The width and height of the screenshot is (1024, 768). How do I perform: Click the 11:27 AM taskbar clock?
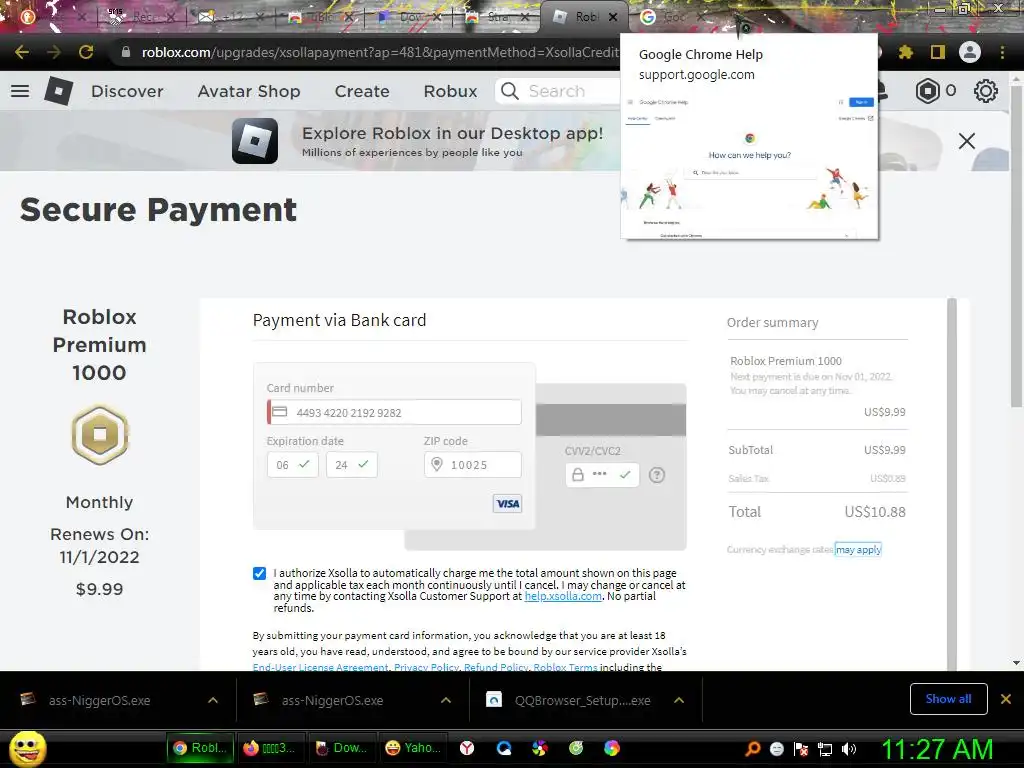937,749
